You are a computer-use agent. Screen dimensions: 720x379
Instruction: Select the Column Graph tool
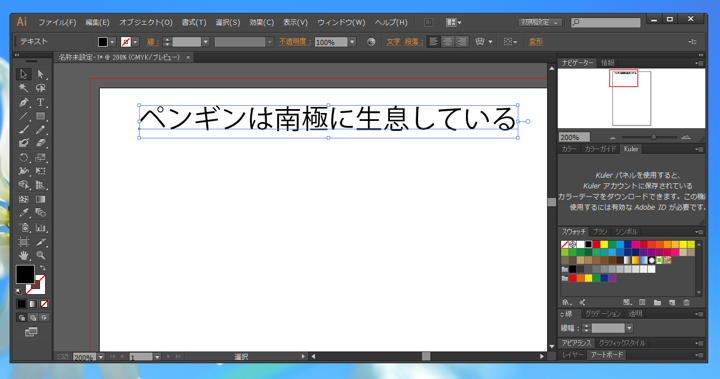[x=40, y=227]
